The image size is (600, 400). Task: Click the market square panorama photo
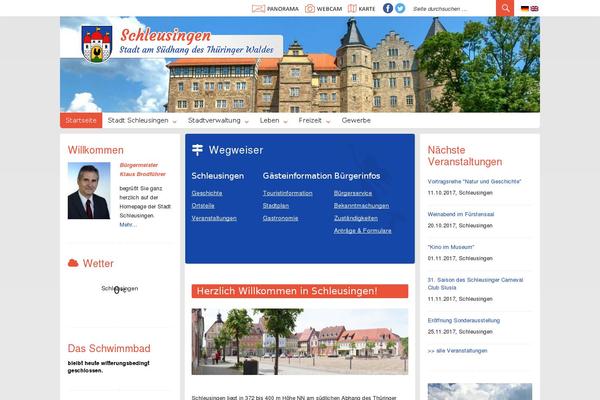[300, 341]
